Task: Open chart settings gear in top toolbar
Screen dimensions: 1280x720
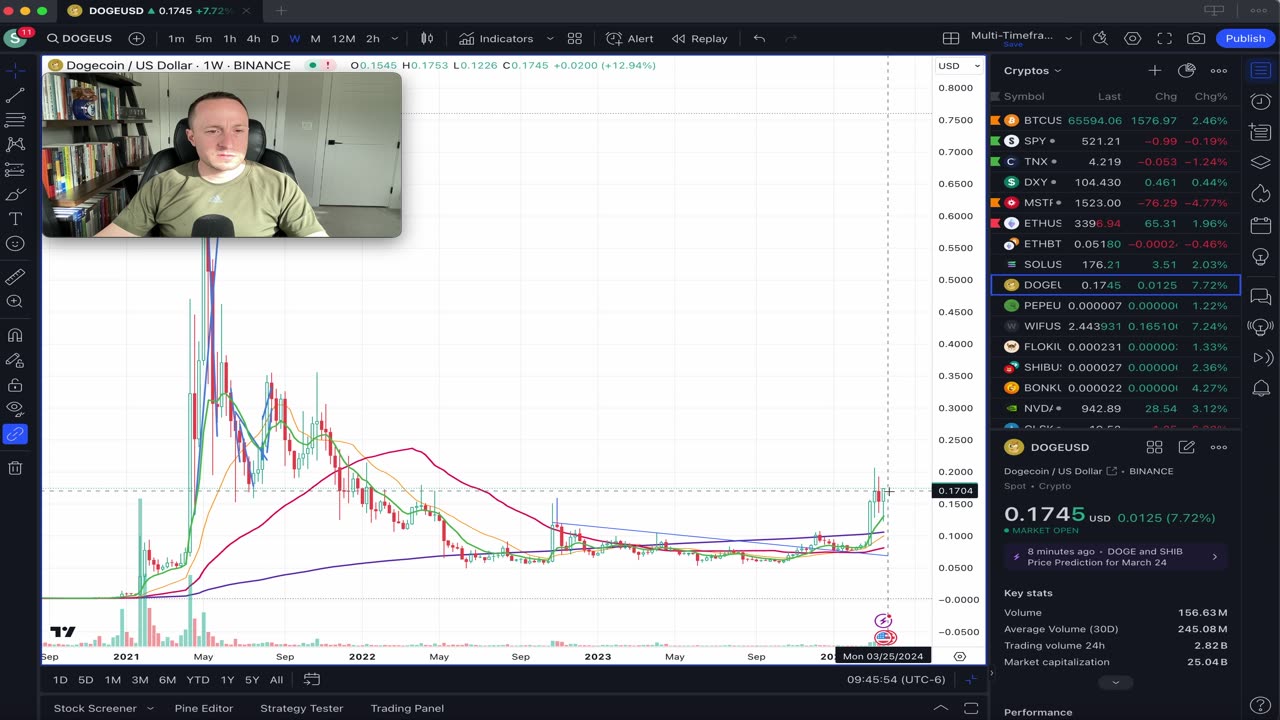Action: tap(1132, 39)
